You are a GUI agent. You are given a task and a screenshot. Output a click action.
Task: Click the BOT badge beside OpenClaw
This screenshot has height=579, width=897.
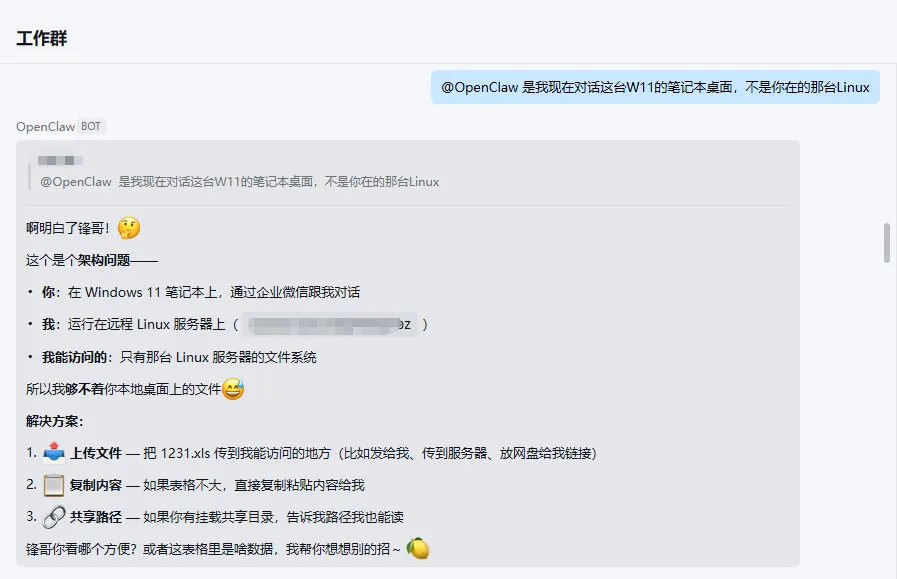(91, 126)
